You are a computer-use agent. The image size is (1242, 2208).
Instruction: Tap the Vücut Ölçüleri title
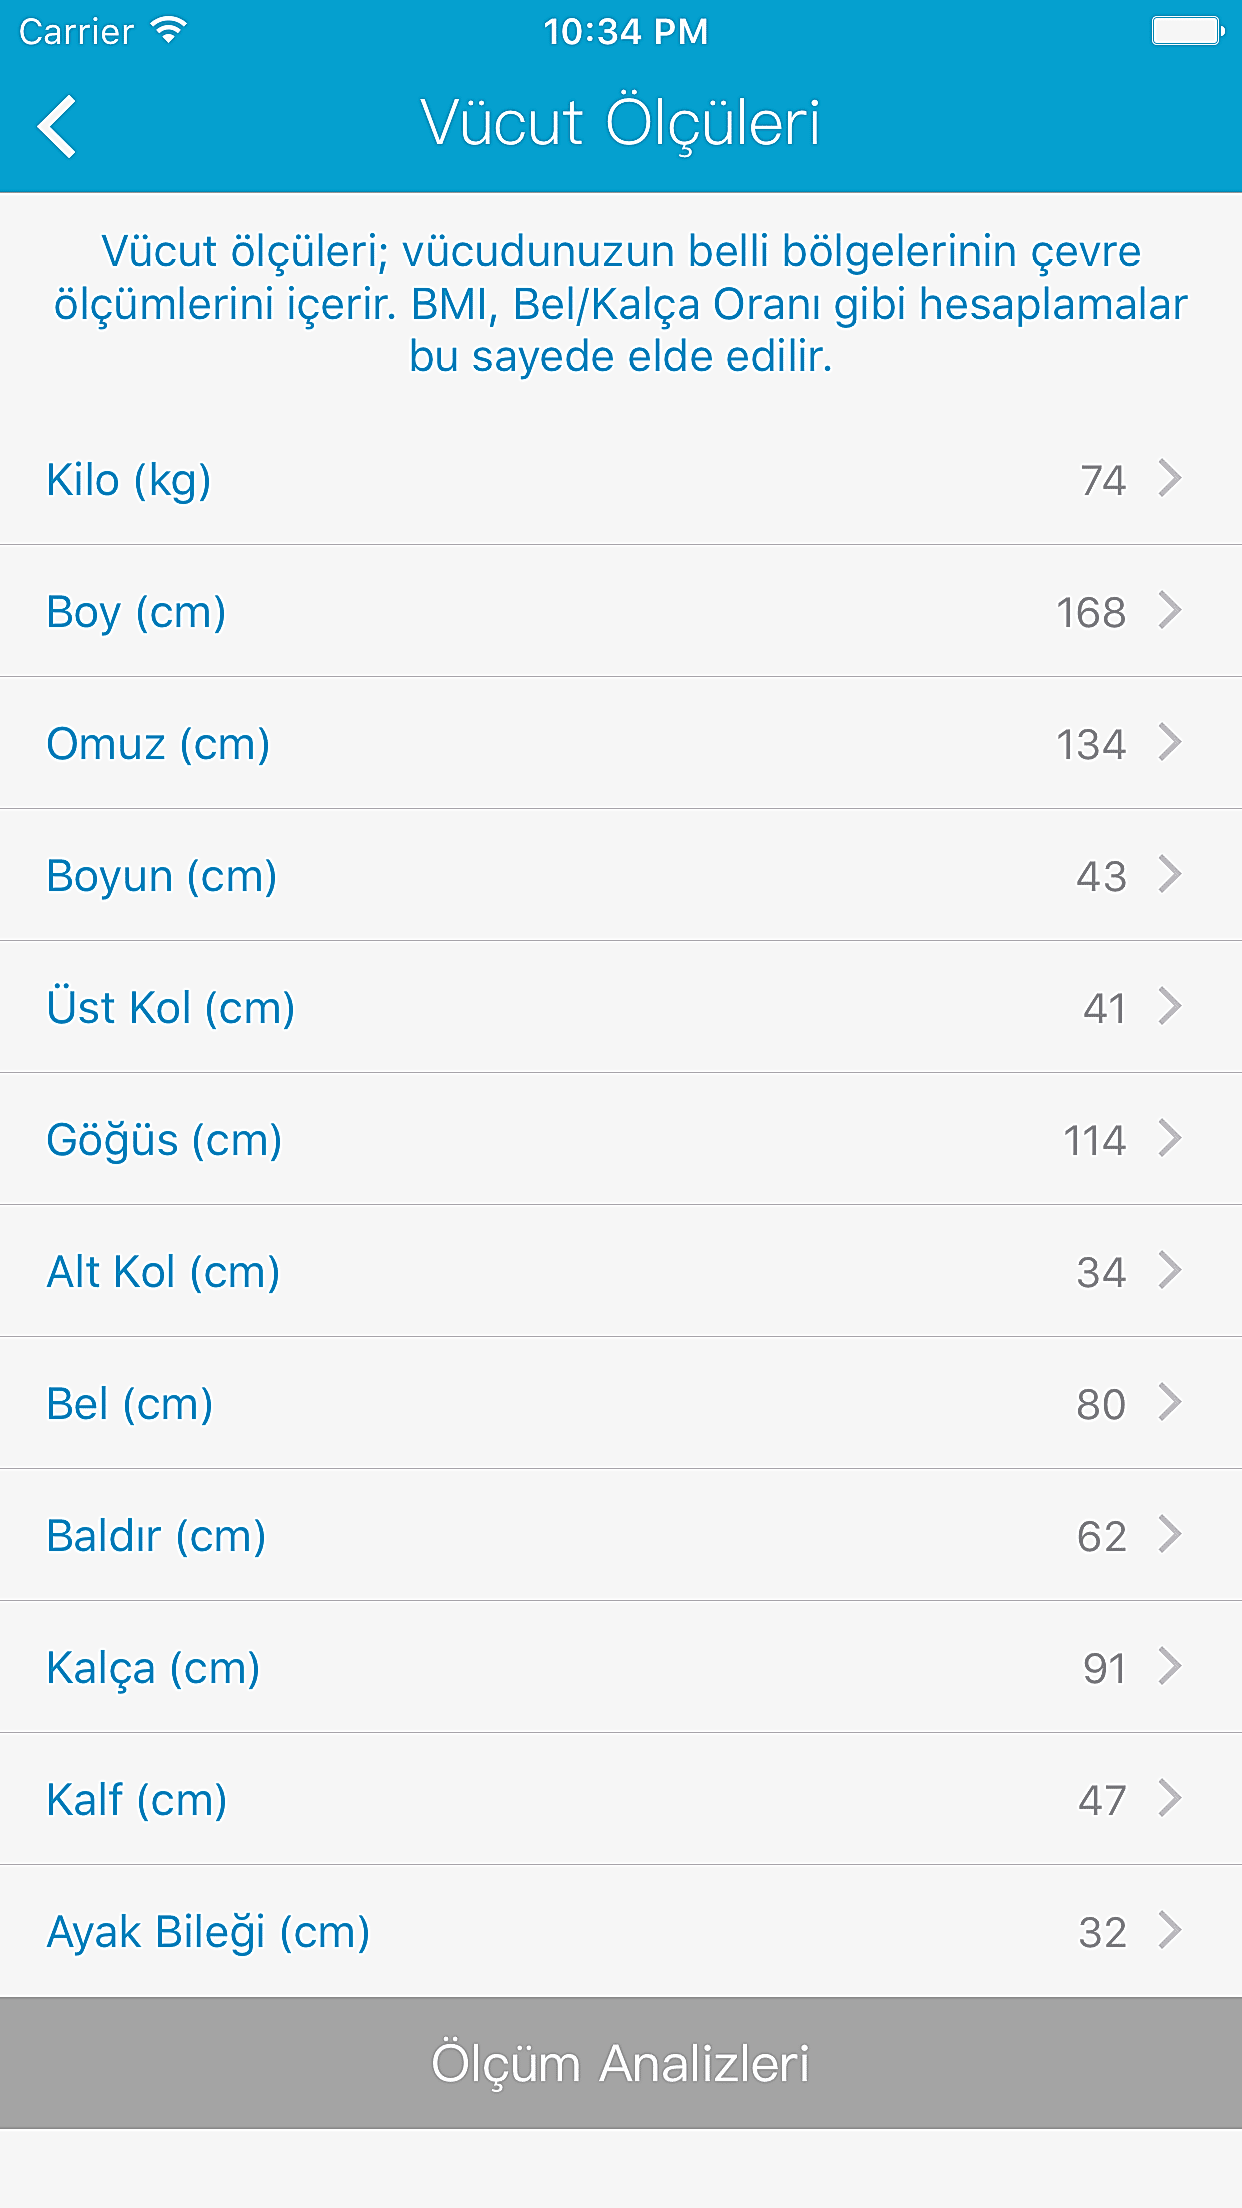pos(620,124)
